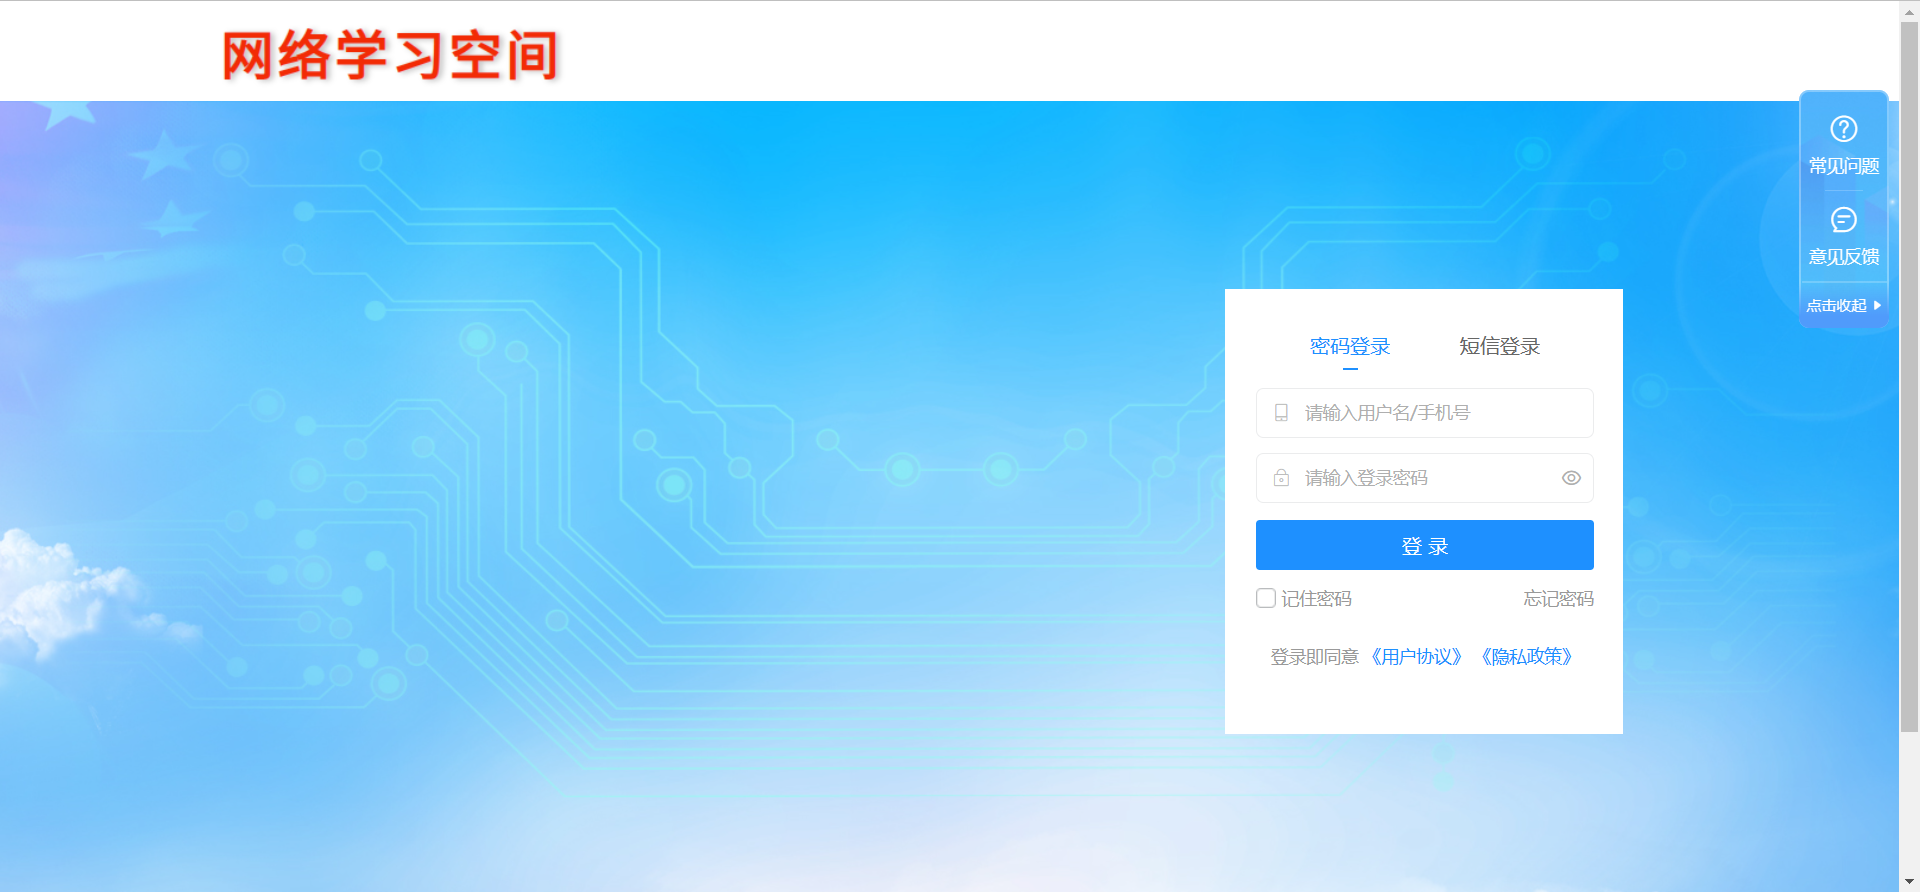Click the 网络学习空间 red logo
Viewport: 1920px width, 892px height.
coord(390,55)
